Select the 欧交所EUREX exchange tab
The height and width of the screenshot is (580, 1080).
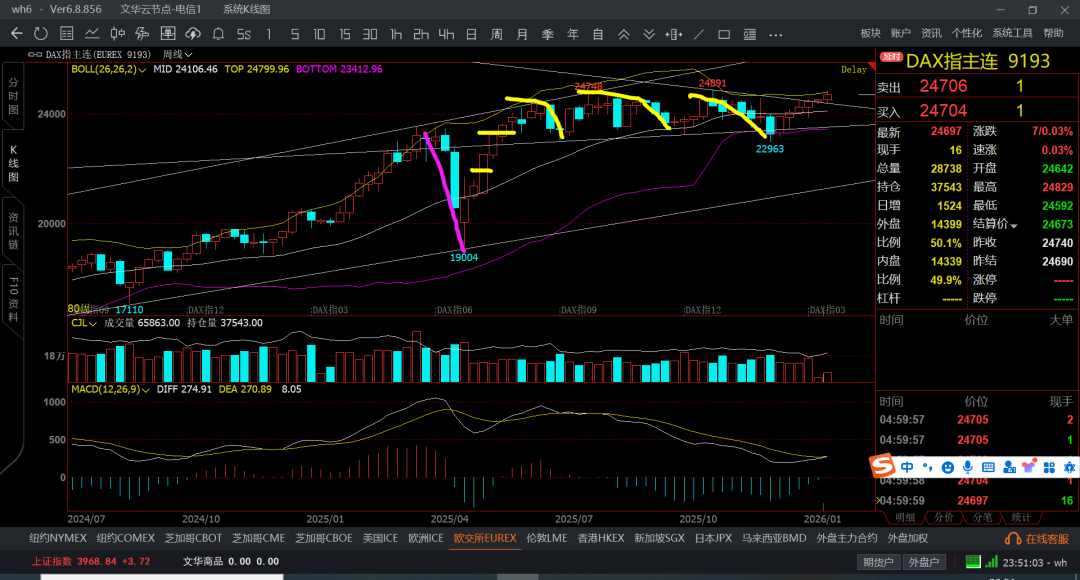tap(484, 538)
